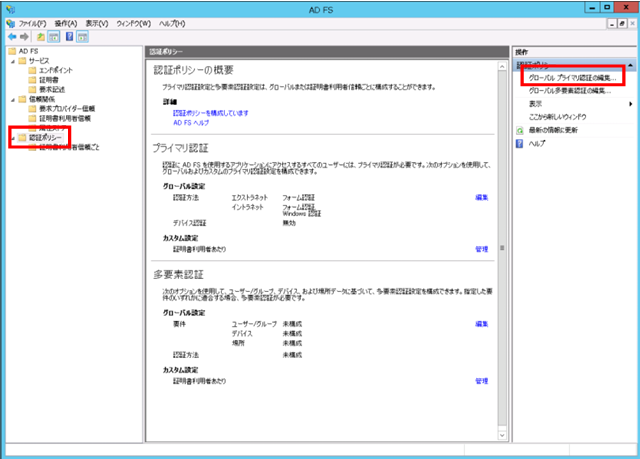Screen dimensions: 640x459
Task: Click the エンドポイント folder icon
Action: (32, 70)
